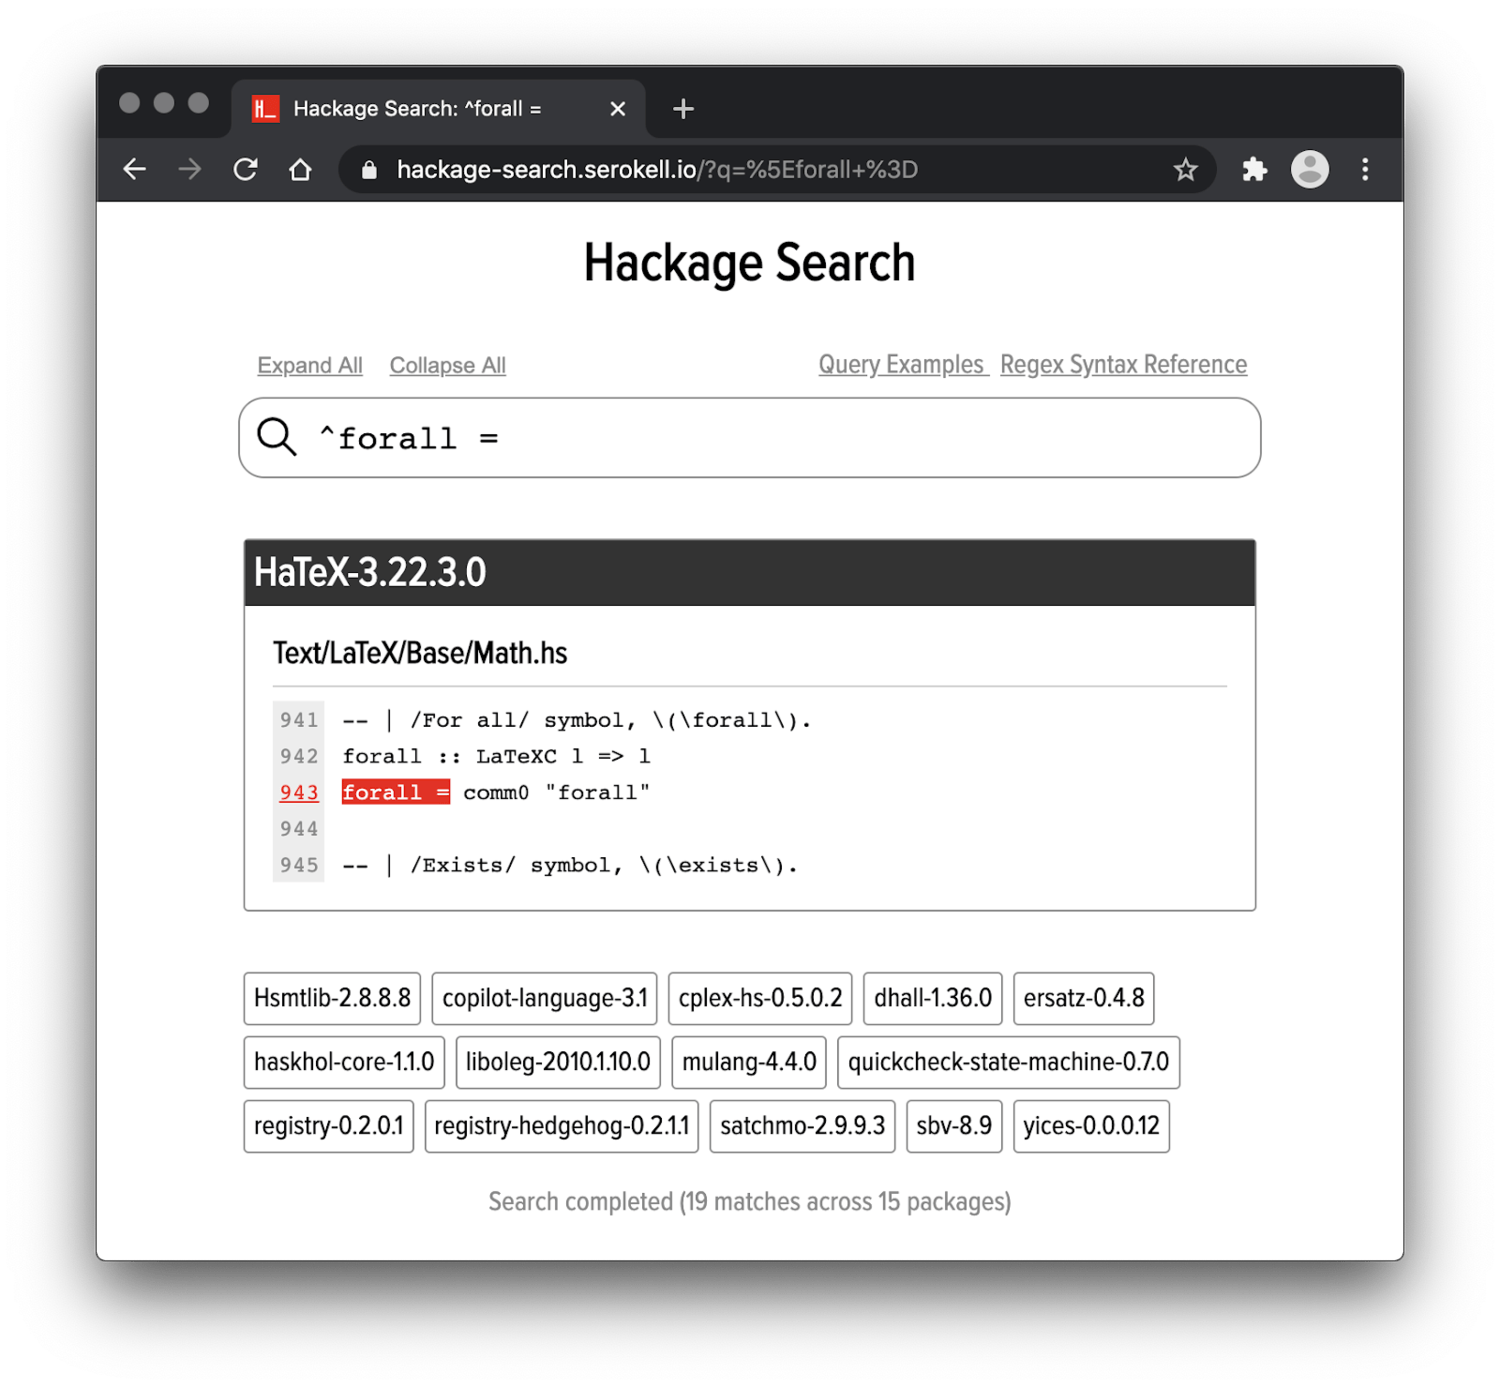Click line 942 forall type signature
The height and width of the screenshot is (1388, 1500).
(x=496, y=757)
